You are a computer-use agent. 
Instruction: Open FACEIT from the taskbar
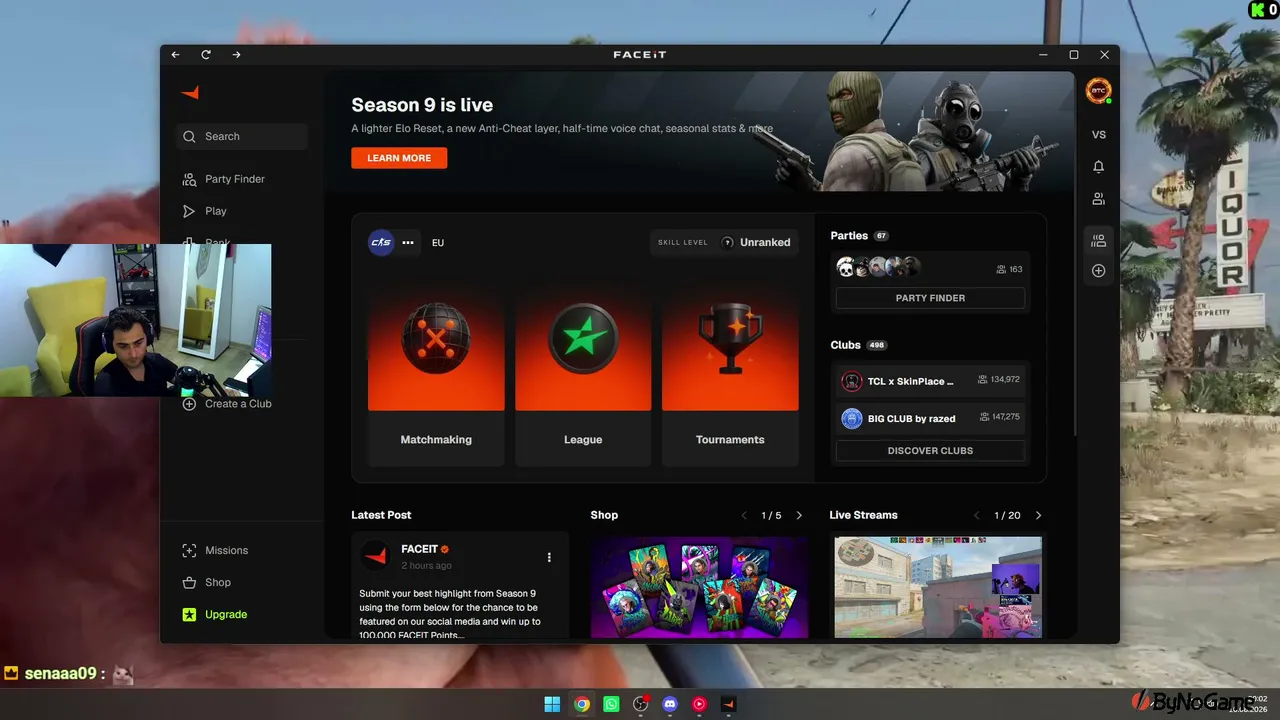pos(728,704)
